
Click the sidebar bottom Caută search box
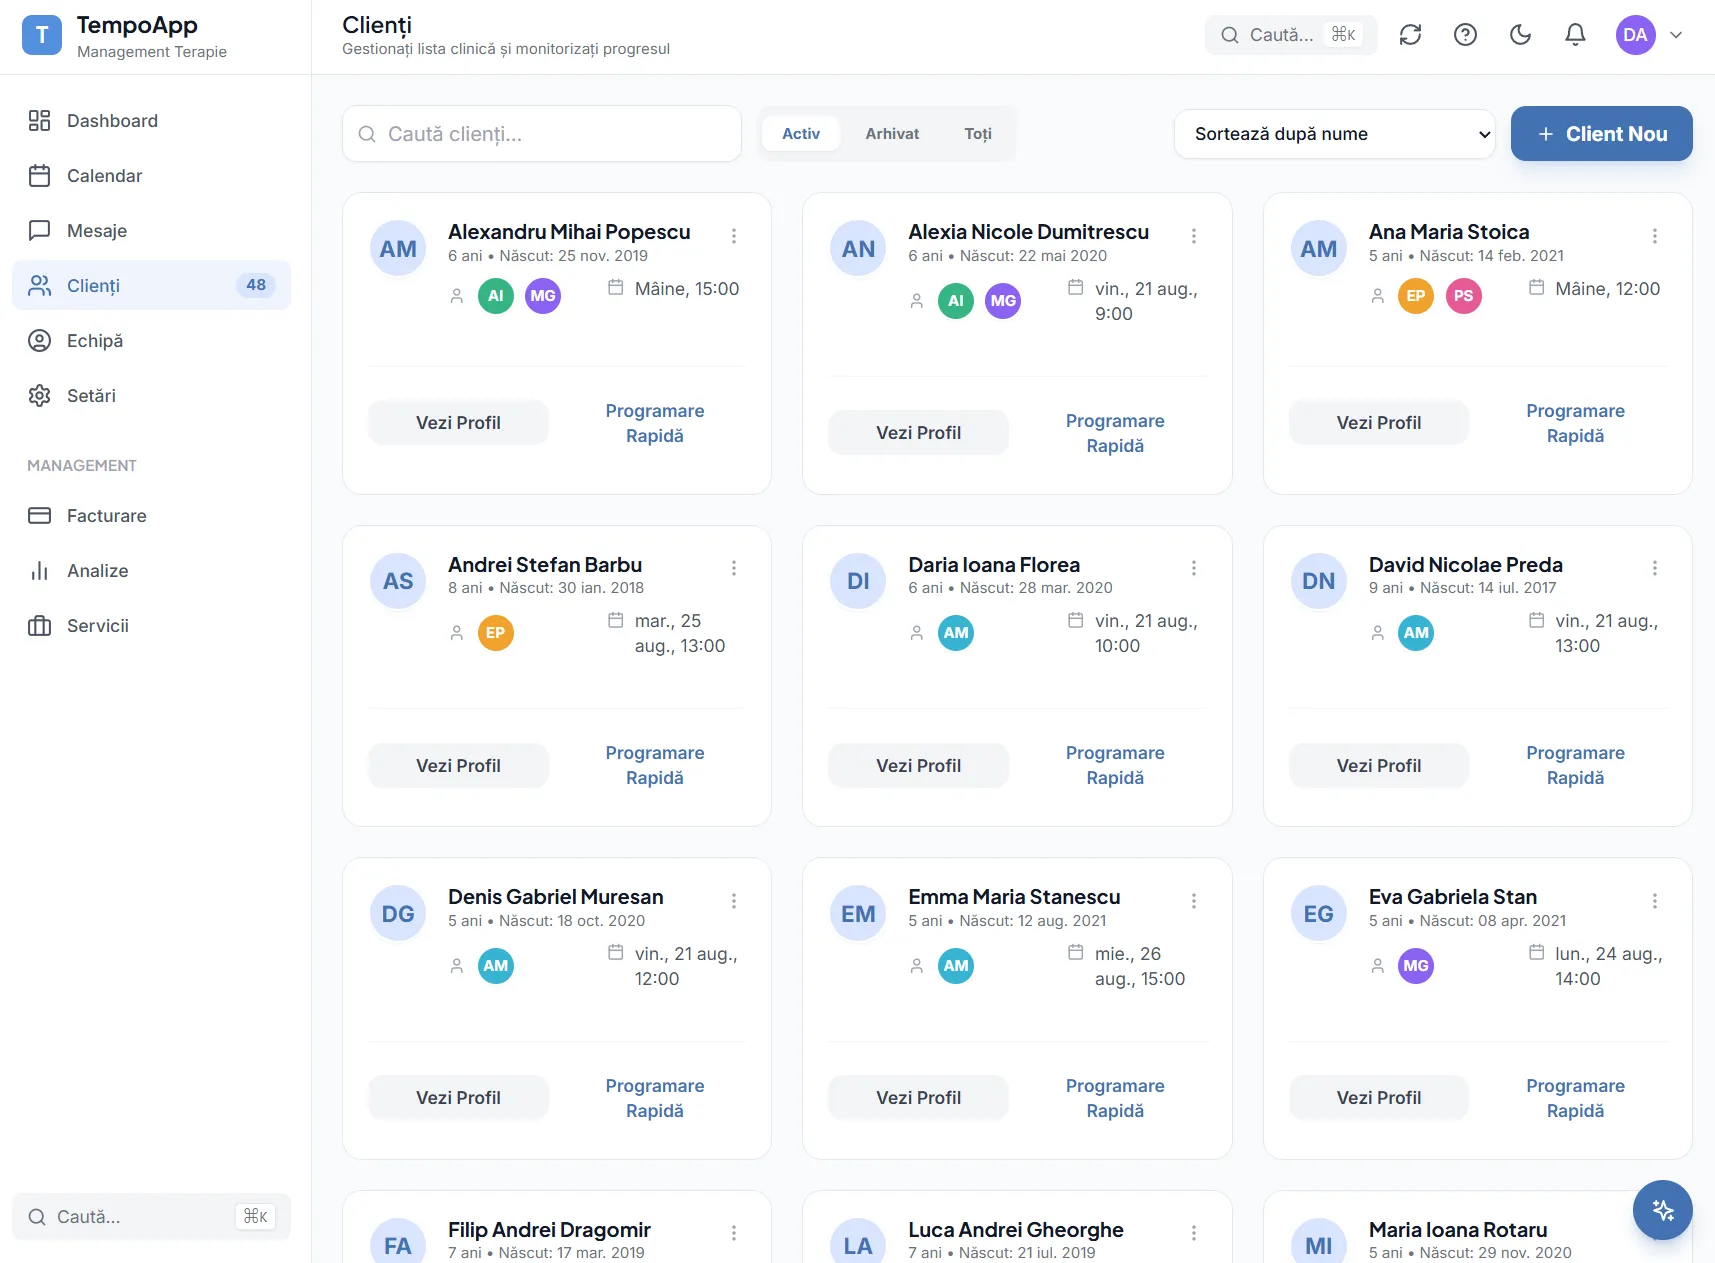[151, 1217]
